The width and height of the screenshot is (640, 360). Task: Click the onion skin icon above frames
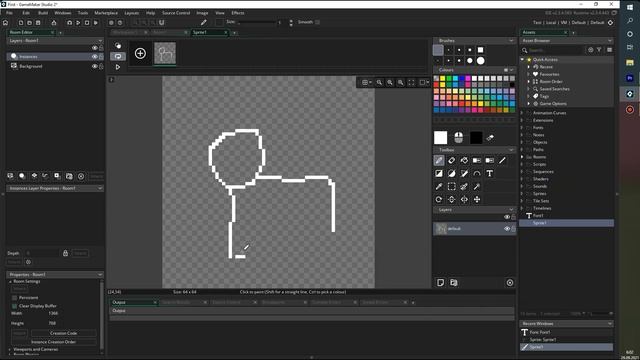point(118,45)
